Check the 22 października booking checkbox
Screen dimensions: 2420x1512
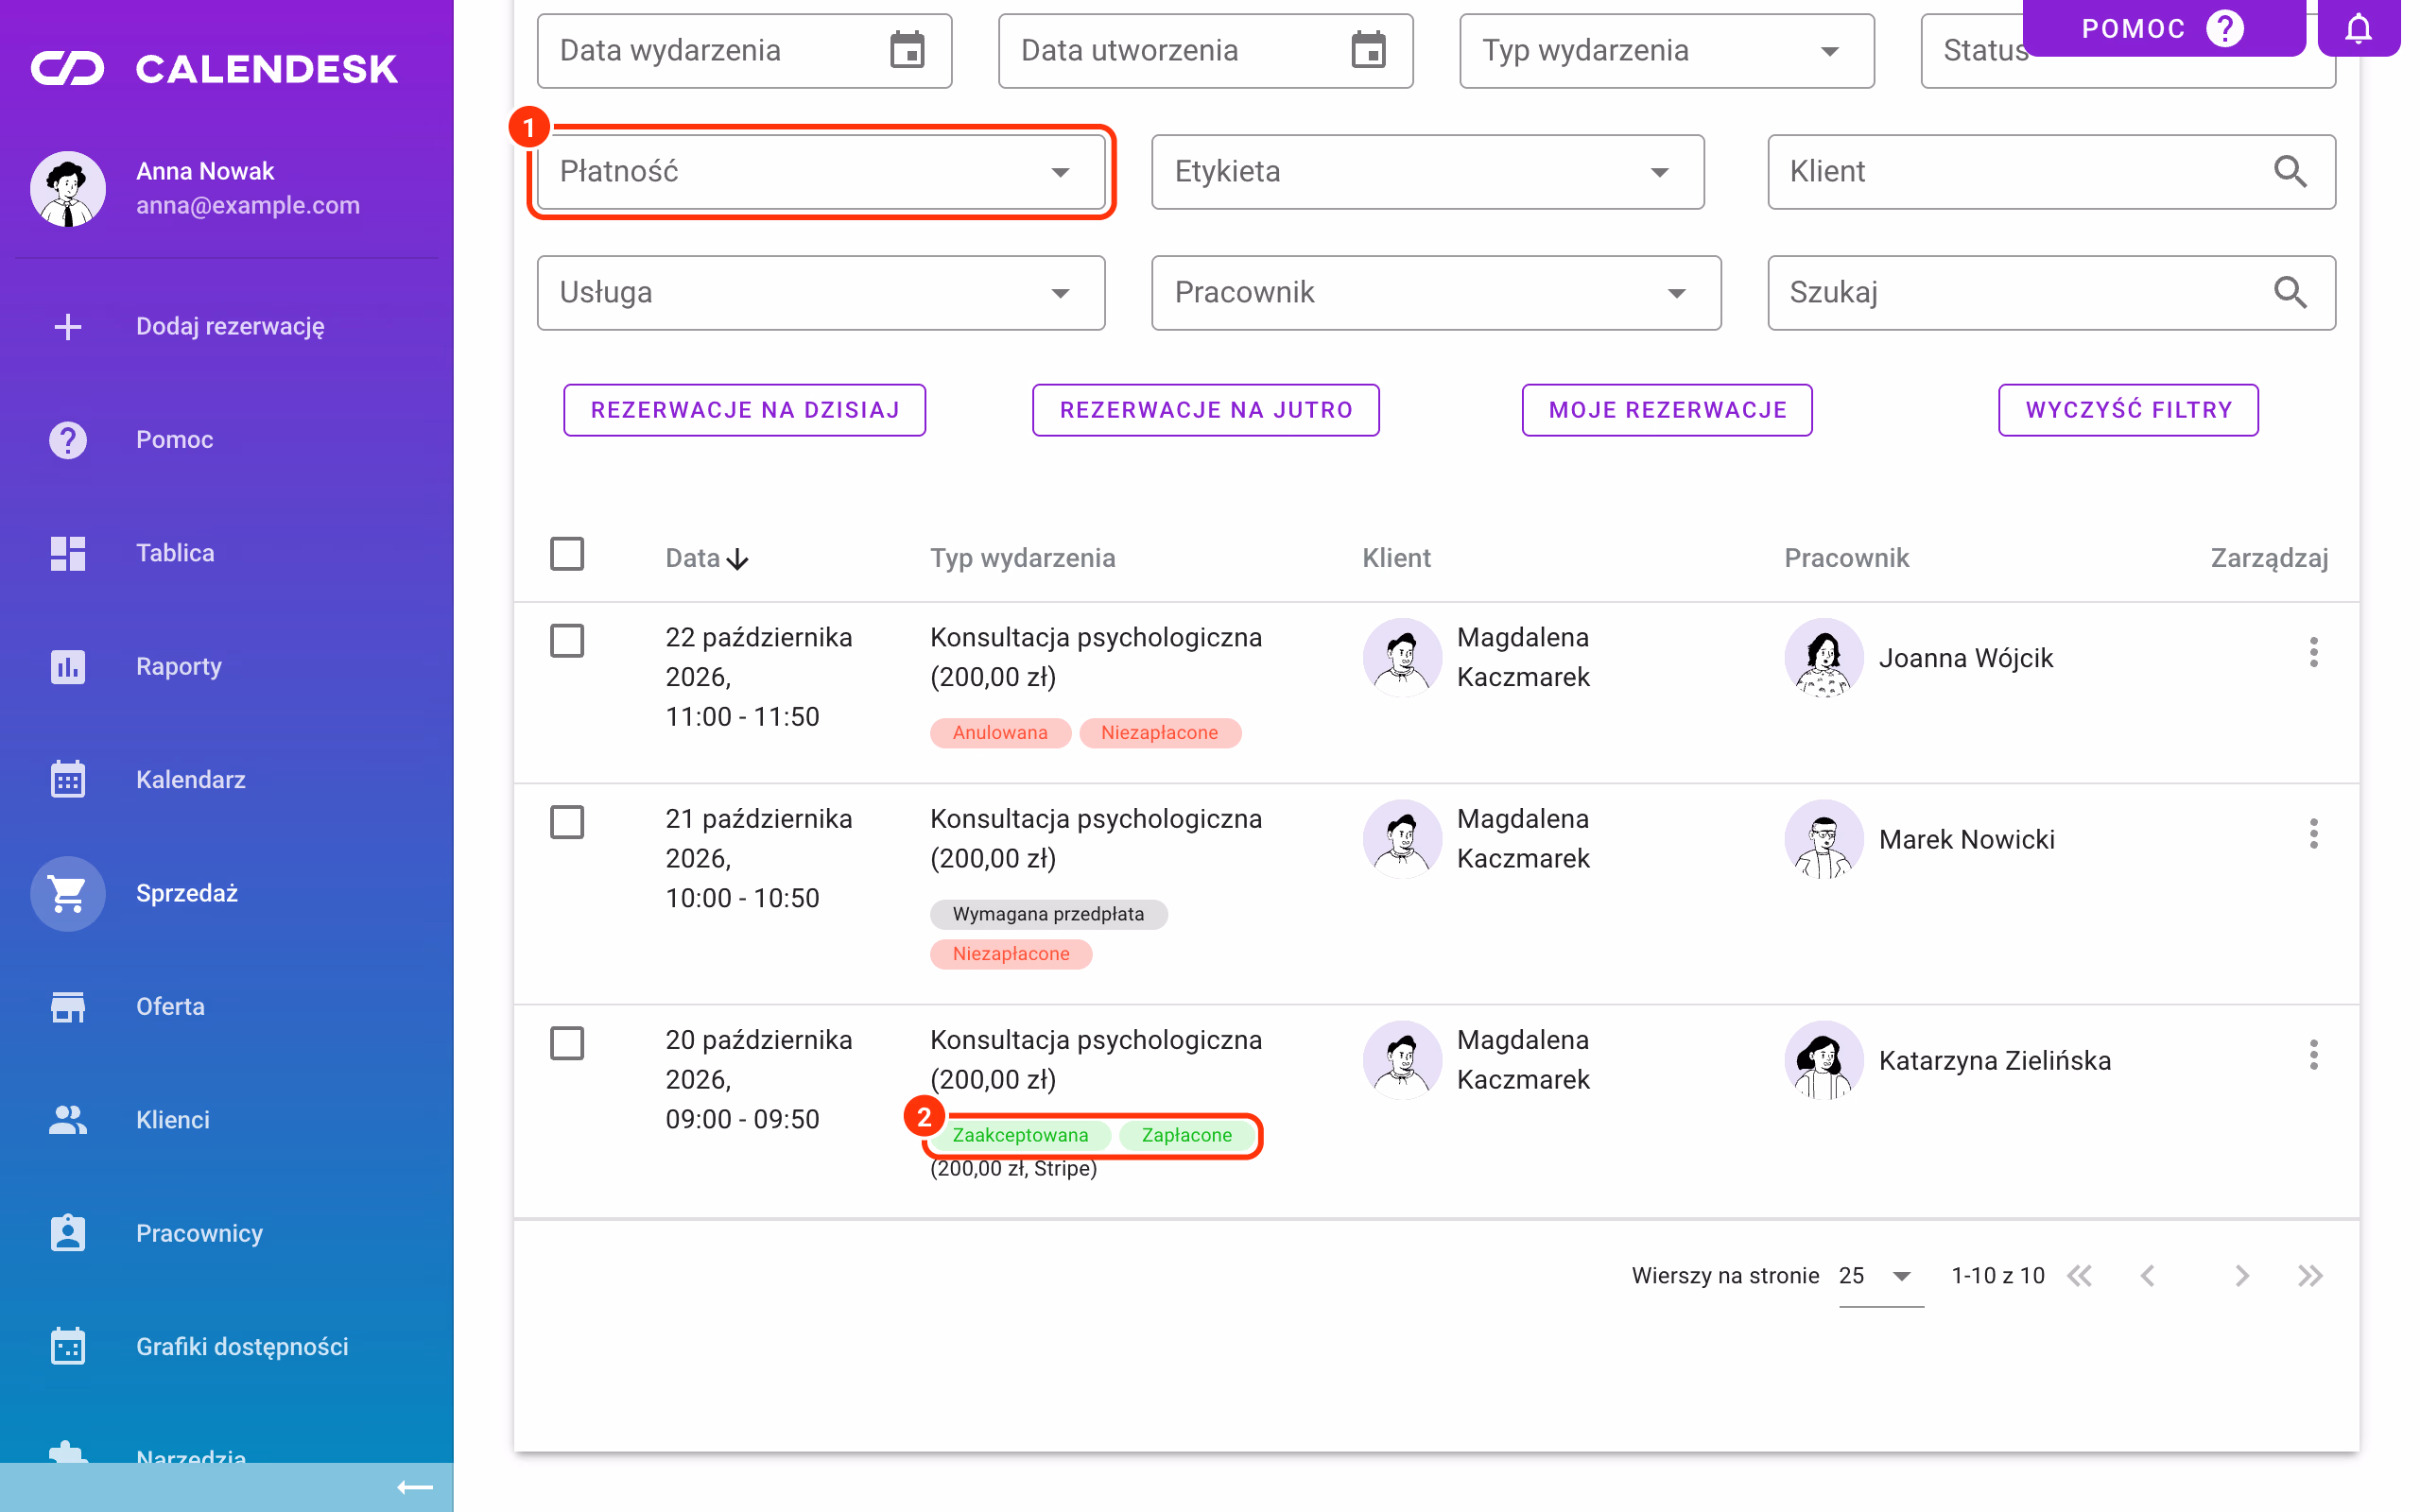pyautogui.click(x=567, y=641)
